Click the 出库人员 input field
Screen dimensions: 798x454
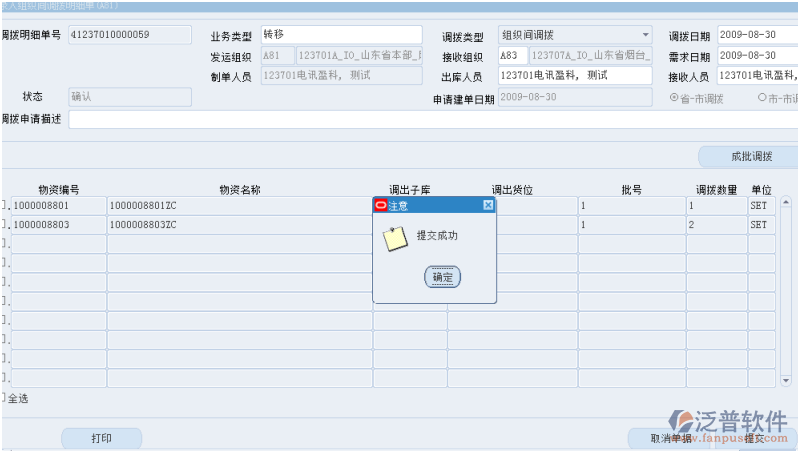point(574,75)
